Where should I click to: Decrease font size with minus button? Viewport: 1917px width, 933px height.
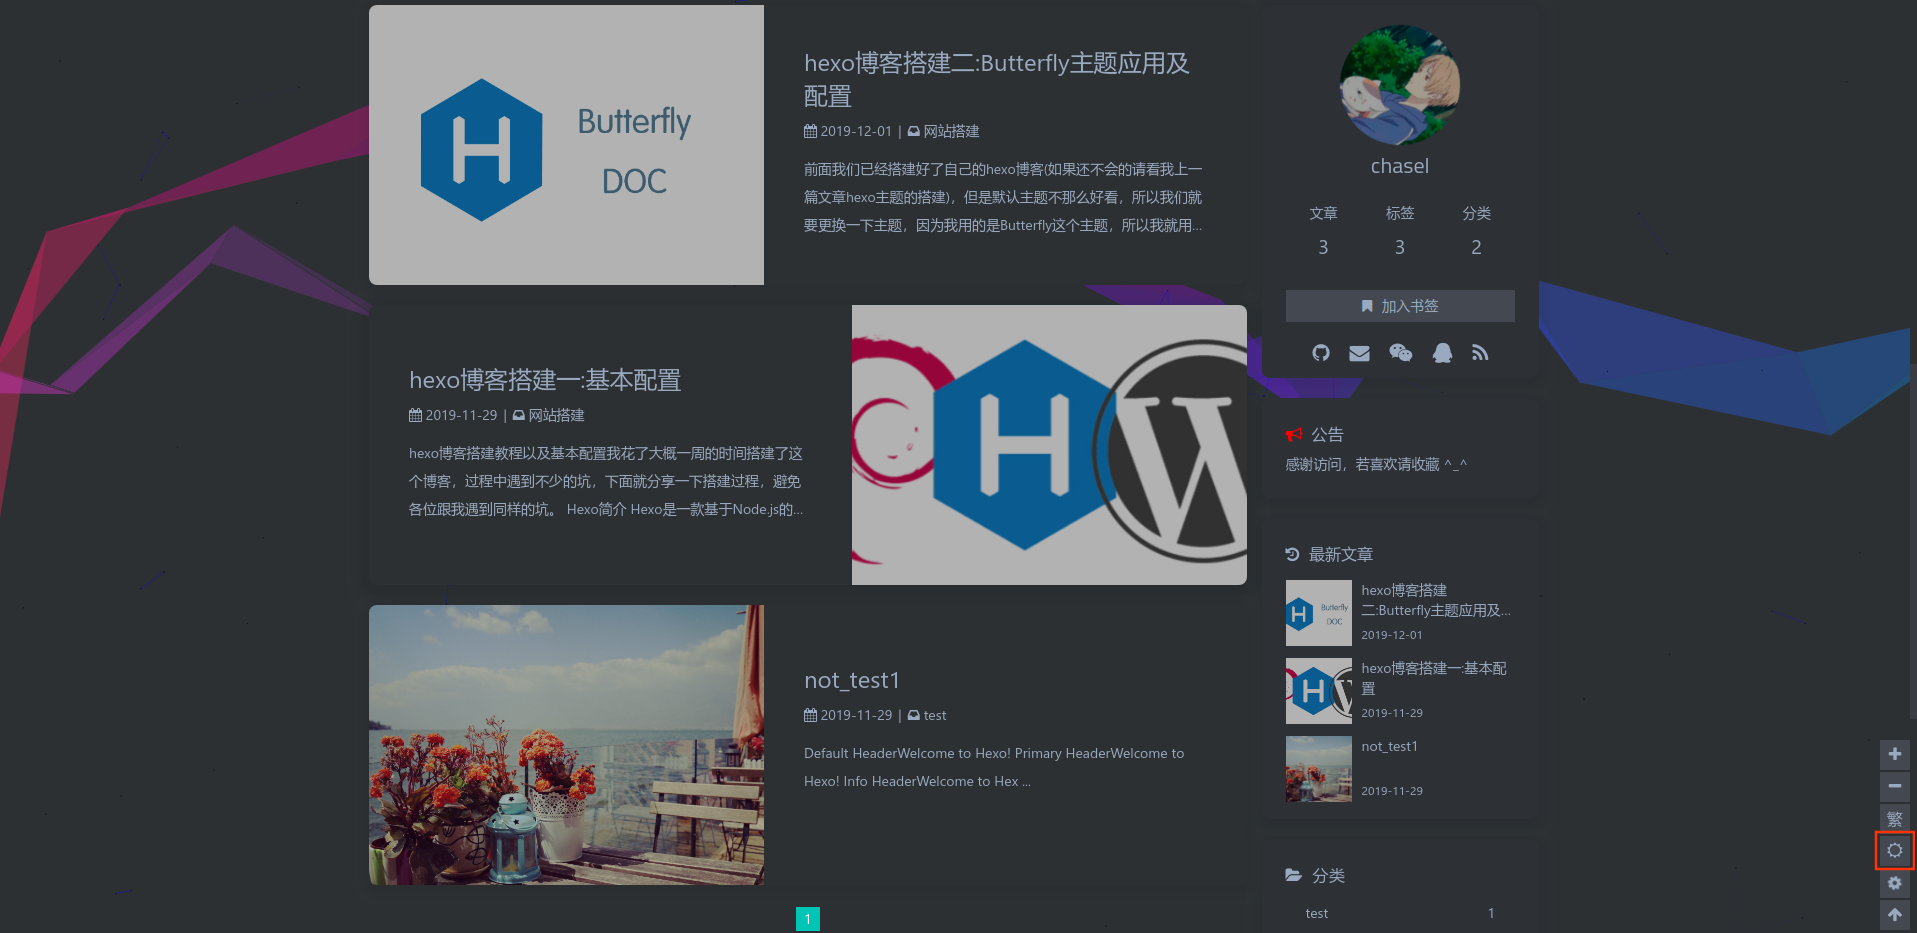tap(1894, 786)
